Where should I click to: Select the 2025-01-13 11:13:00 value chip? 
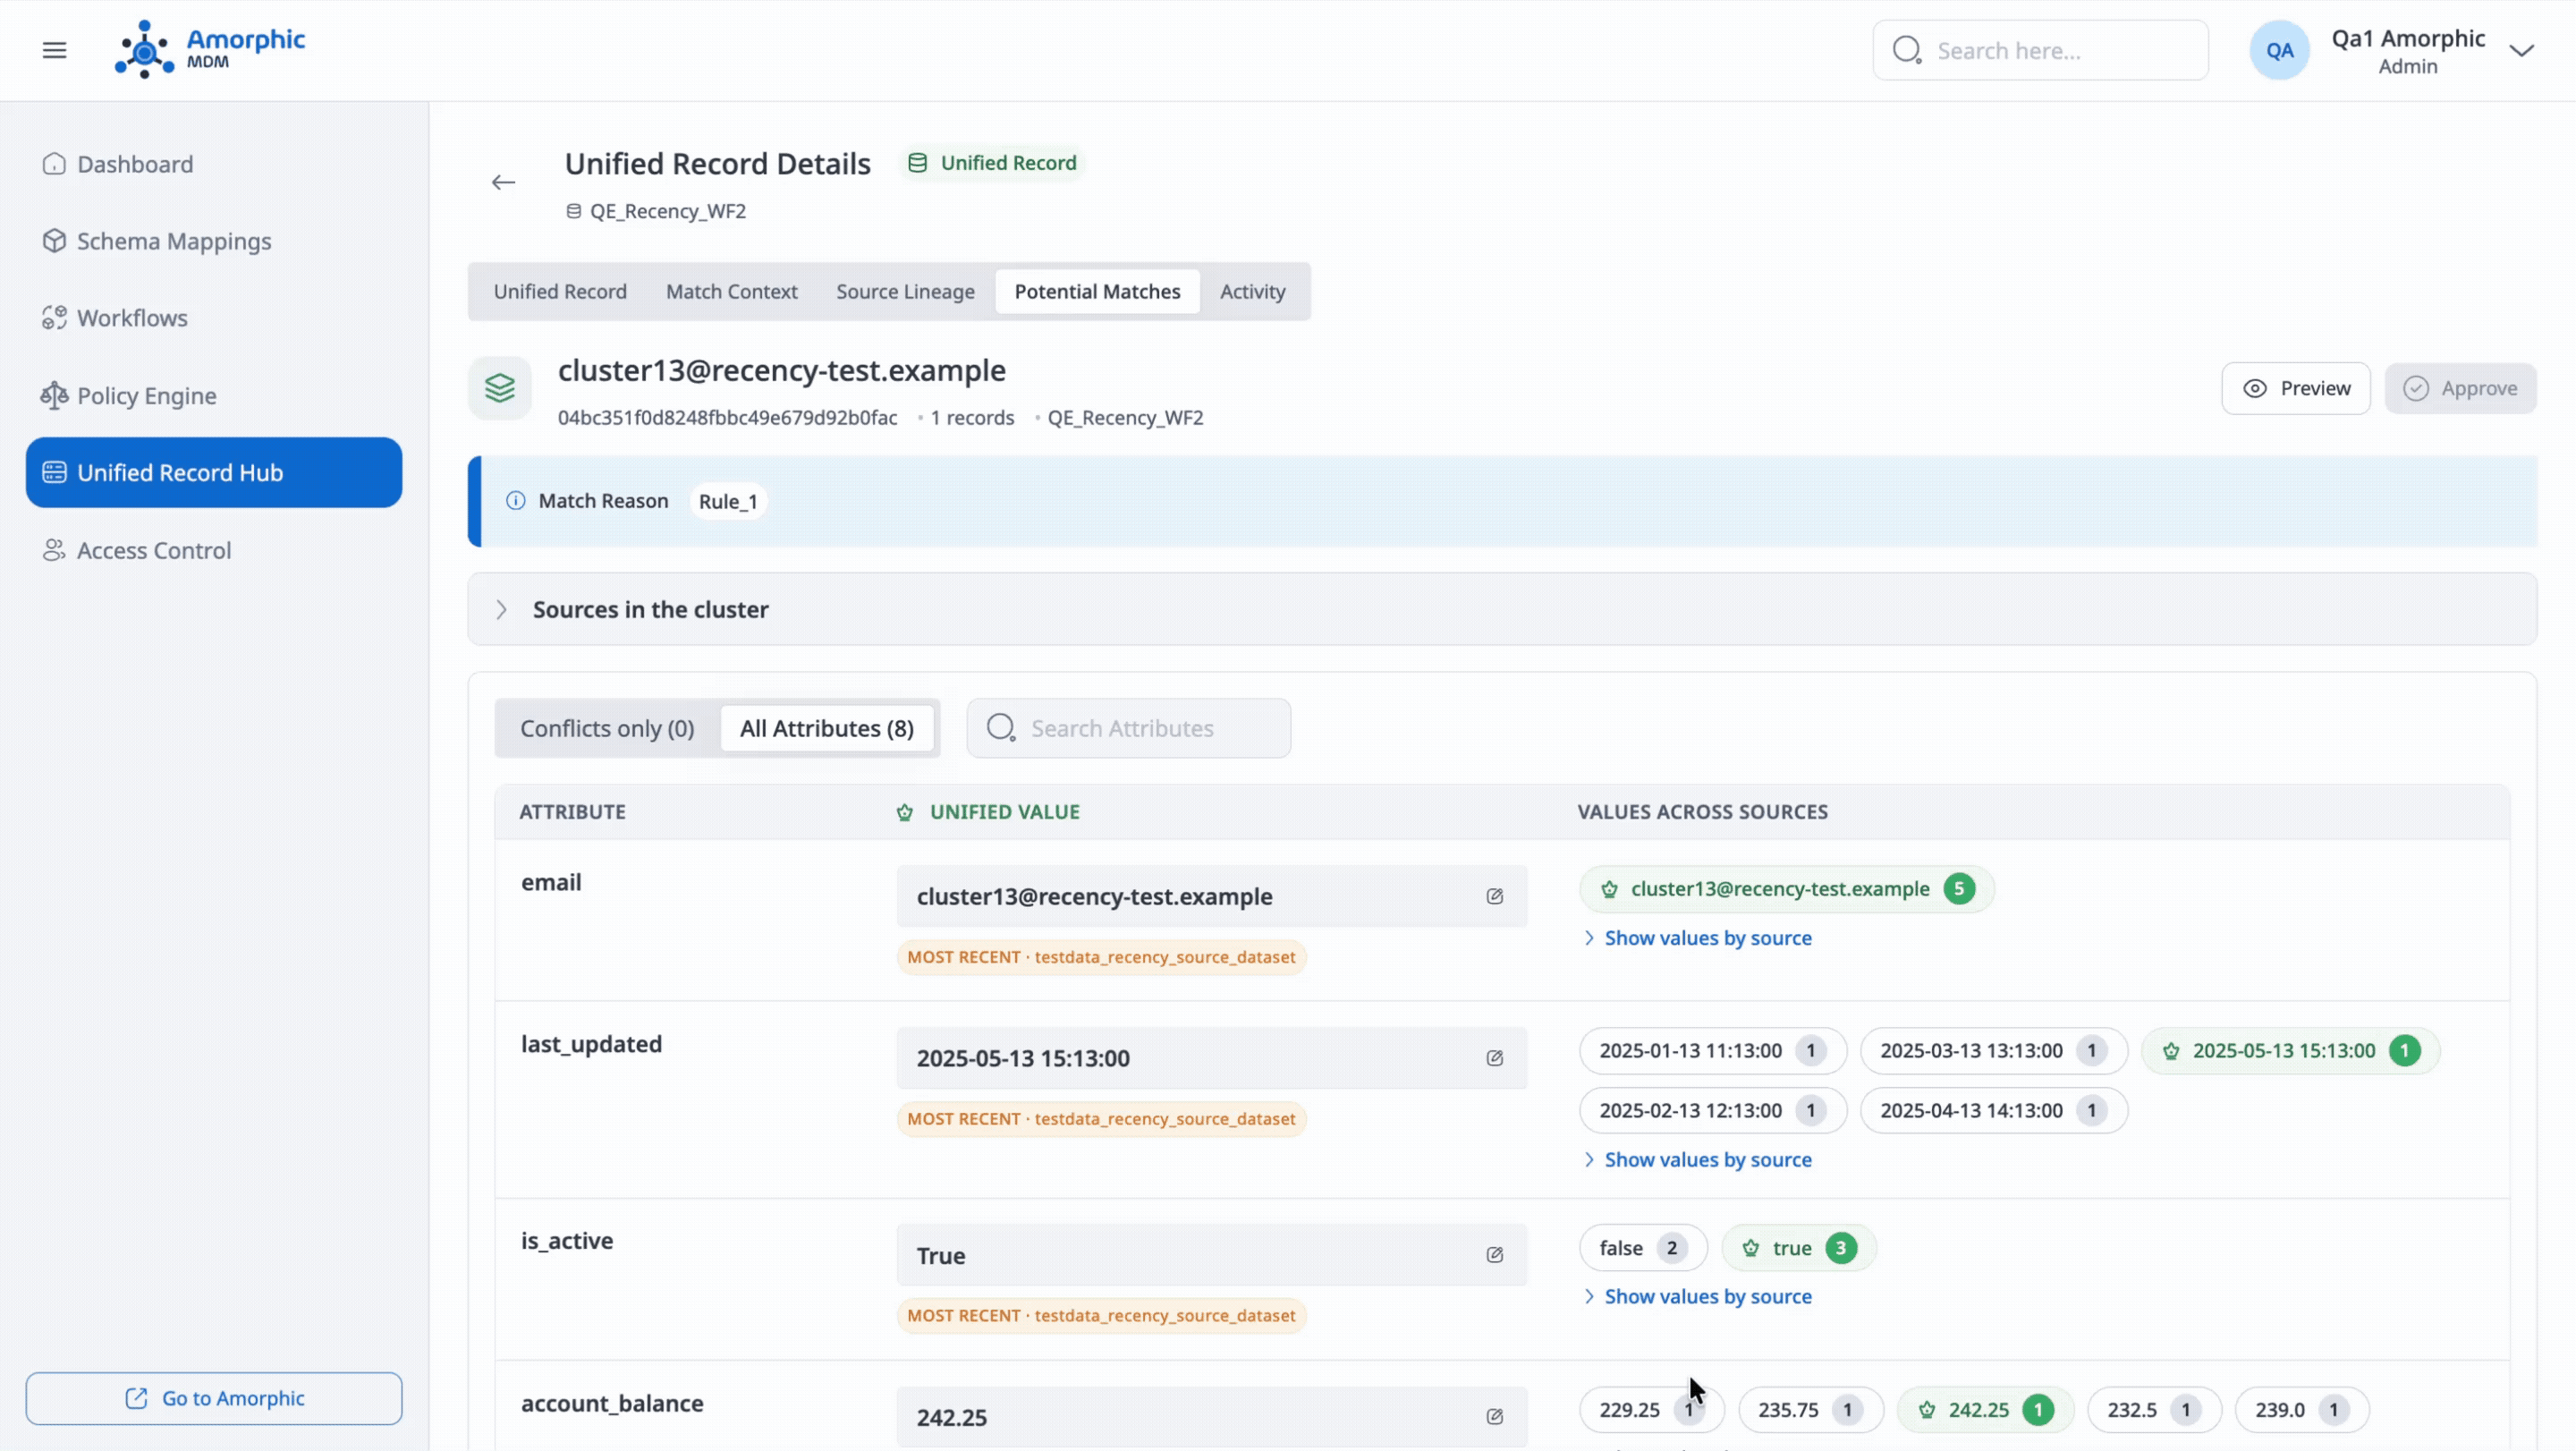click(1712, 1051)
